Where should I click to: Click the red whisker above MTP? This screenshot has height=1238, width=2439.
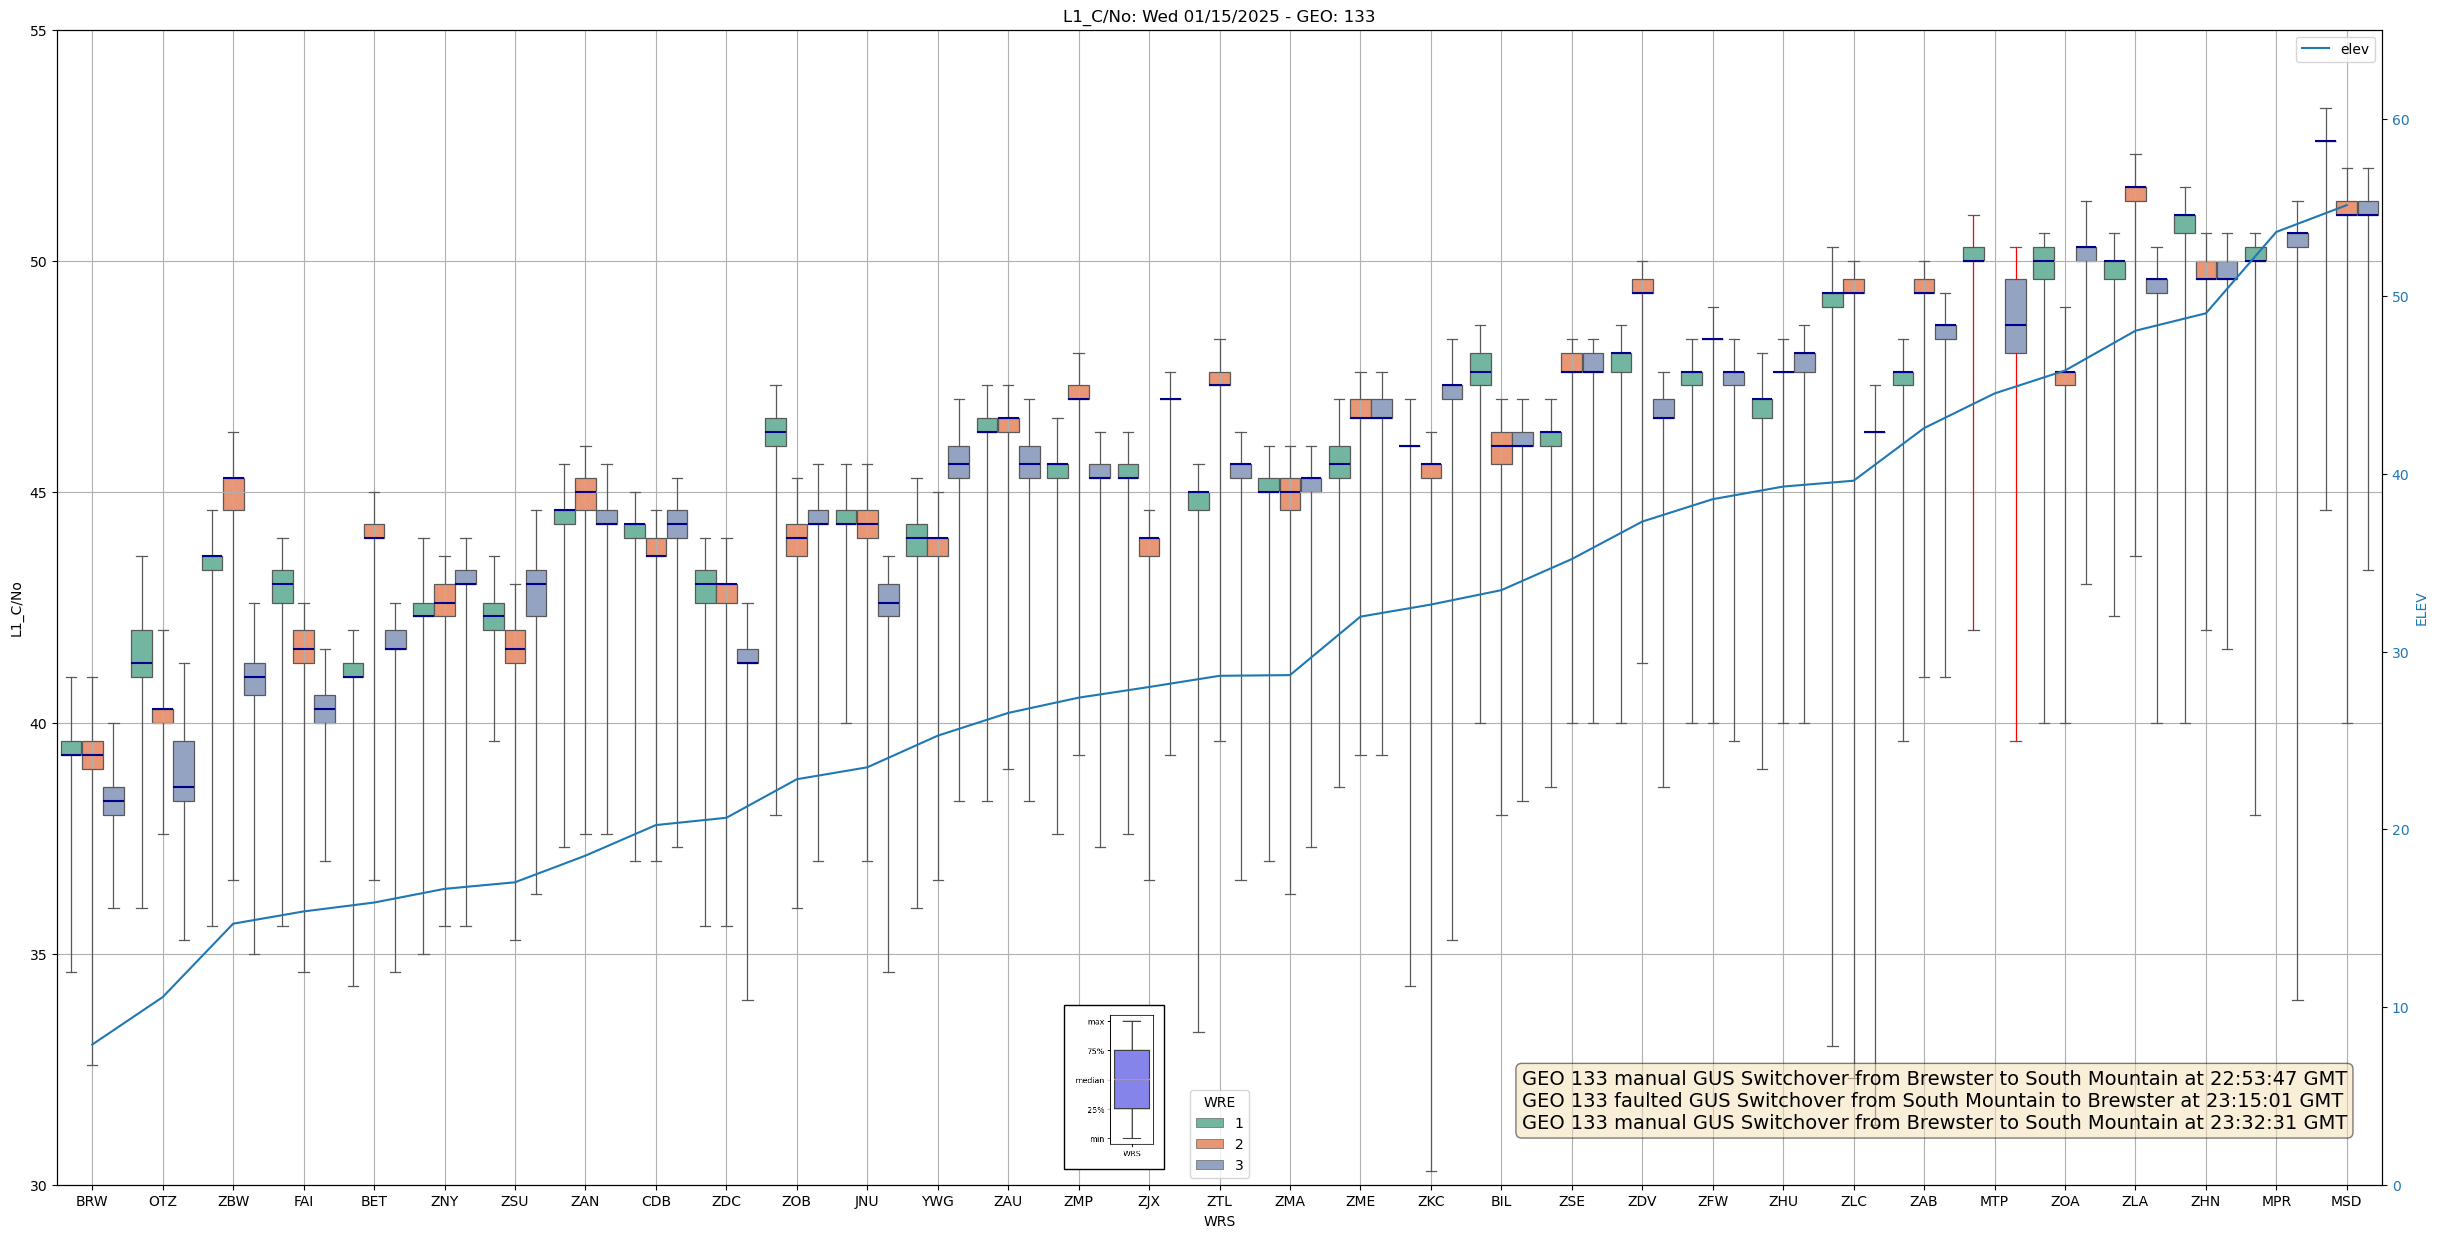(1973, 450)
